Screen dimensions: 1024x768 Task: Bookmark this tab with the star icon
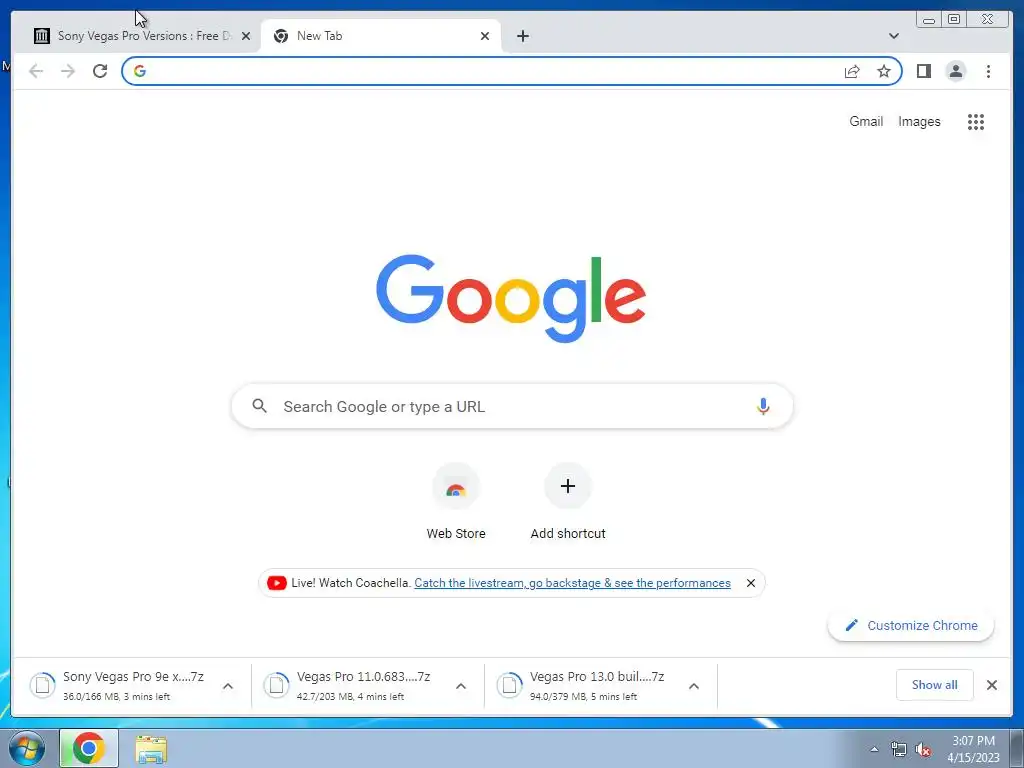coord(884,71)
